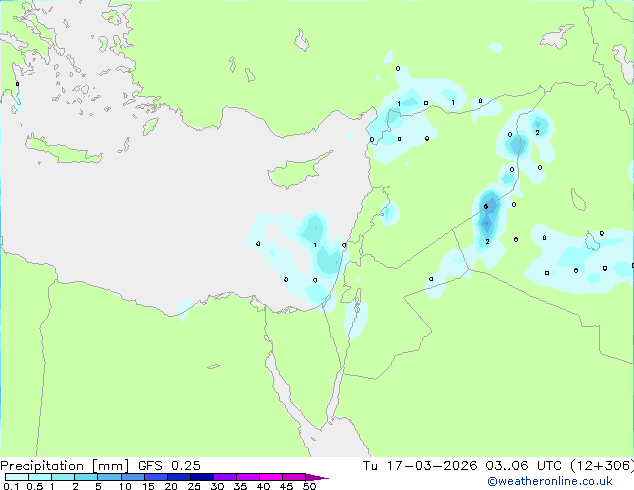Click the legend label "0.1"
Viewport: 634px width, 490px height.
[x=11, y=486]
